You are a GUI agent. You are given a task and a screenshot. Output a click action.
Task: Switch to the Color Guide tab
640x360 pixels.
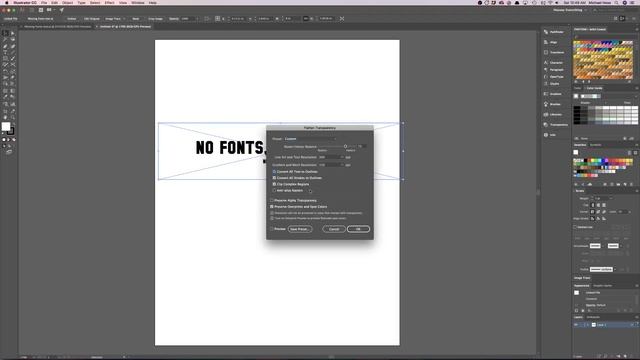pos(594,88)
